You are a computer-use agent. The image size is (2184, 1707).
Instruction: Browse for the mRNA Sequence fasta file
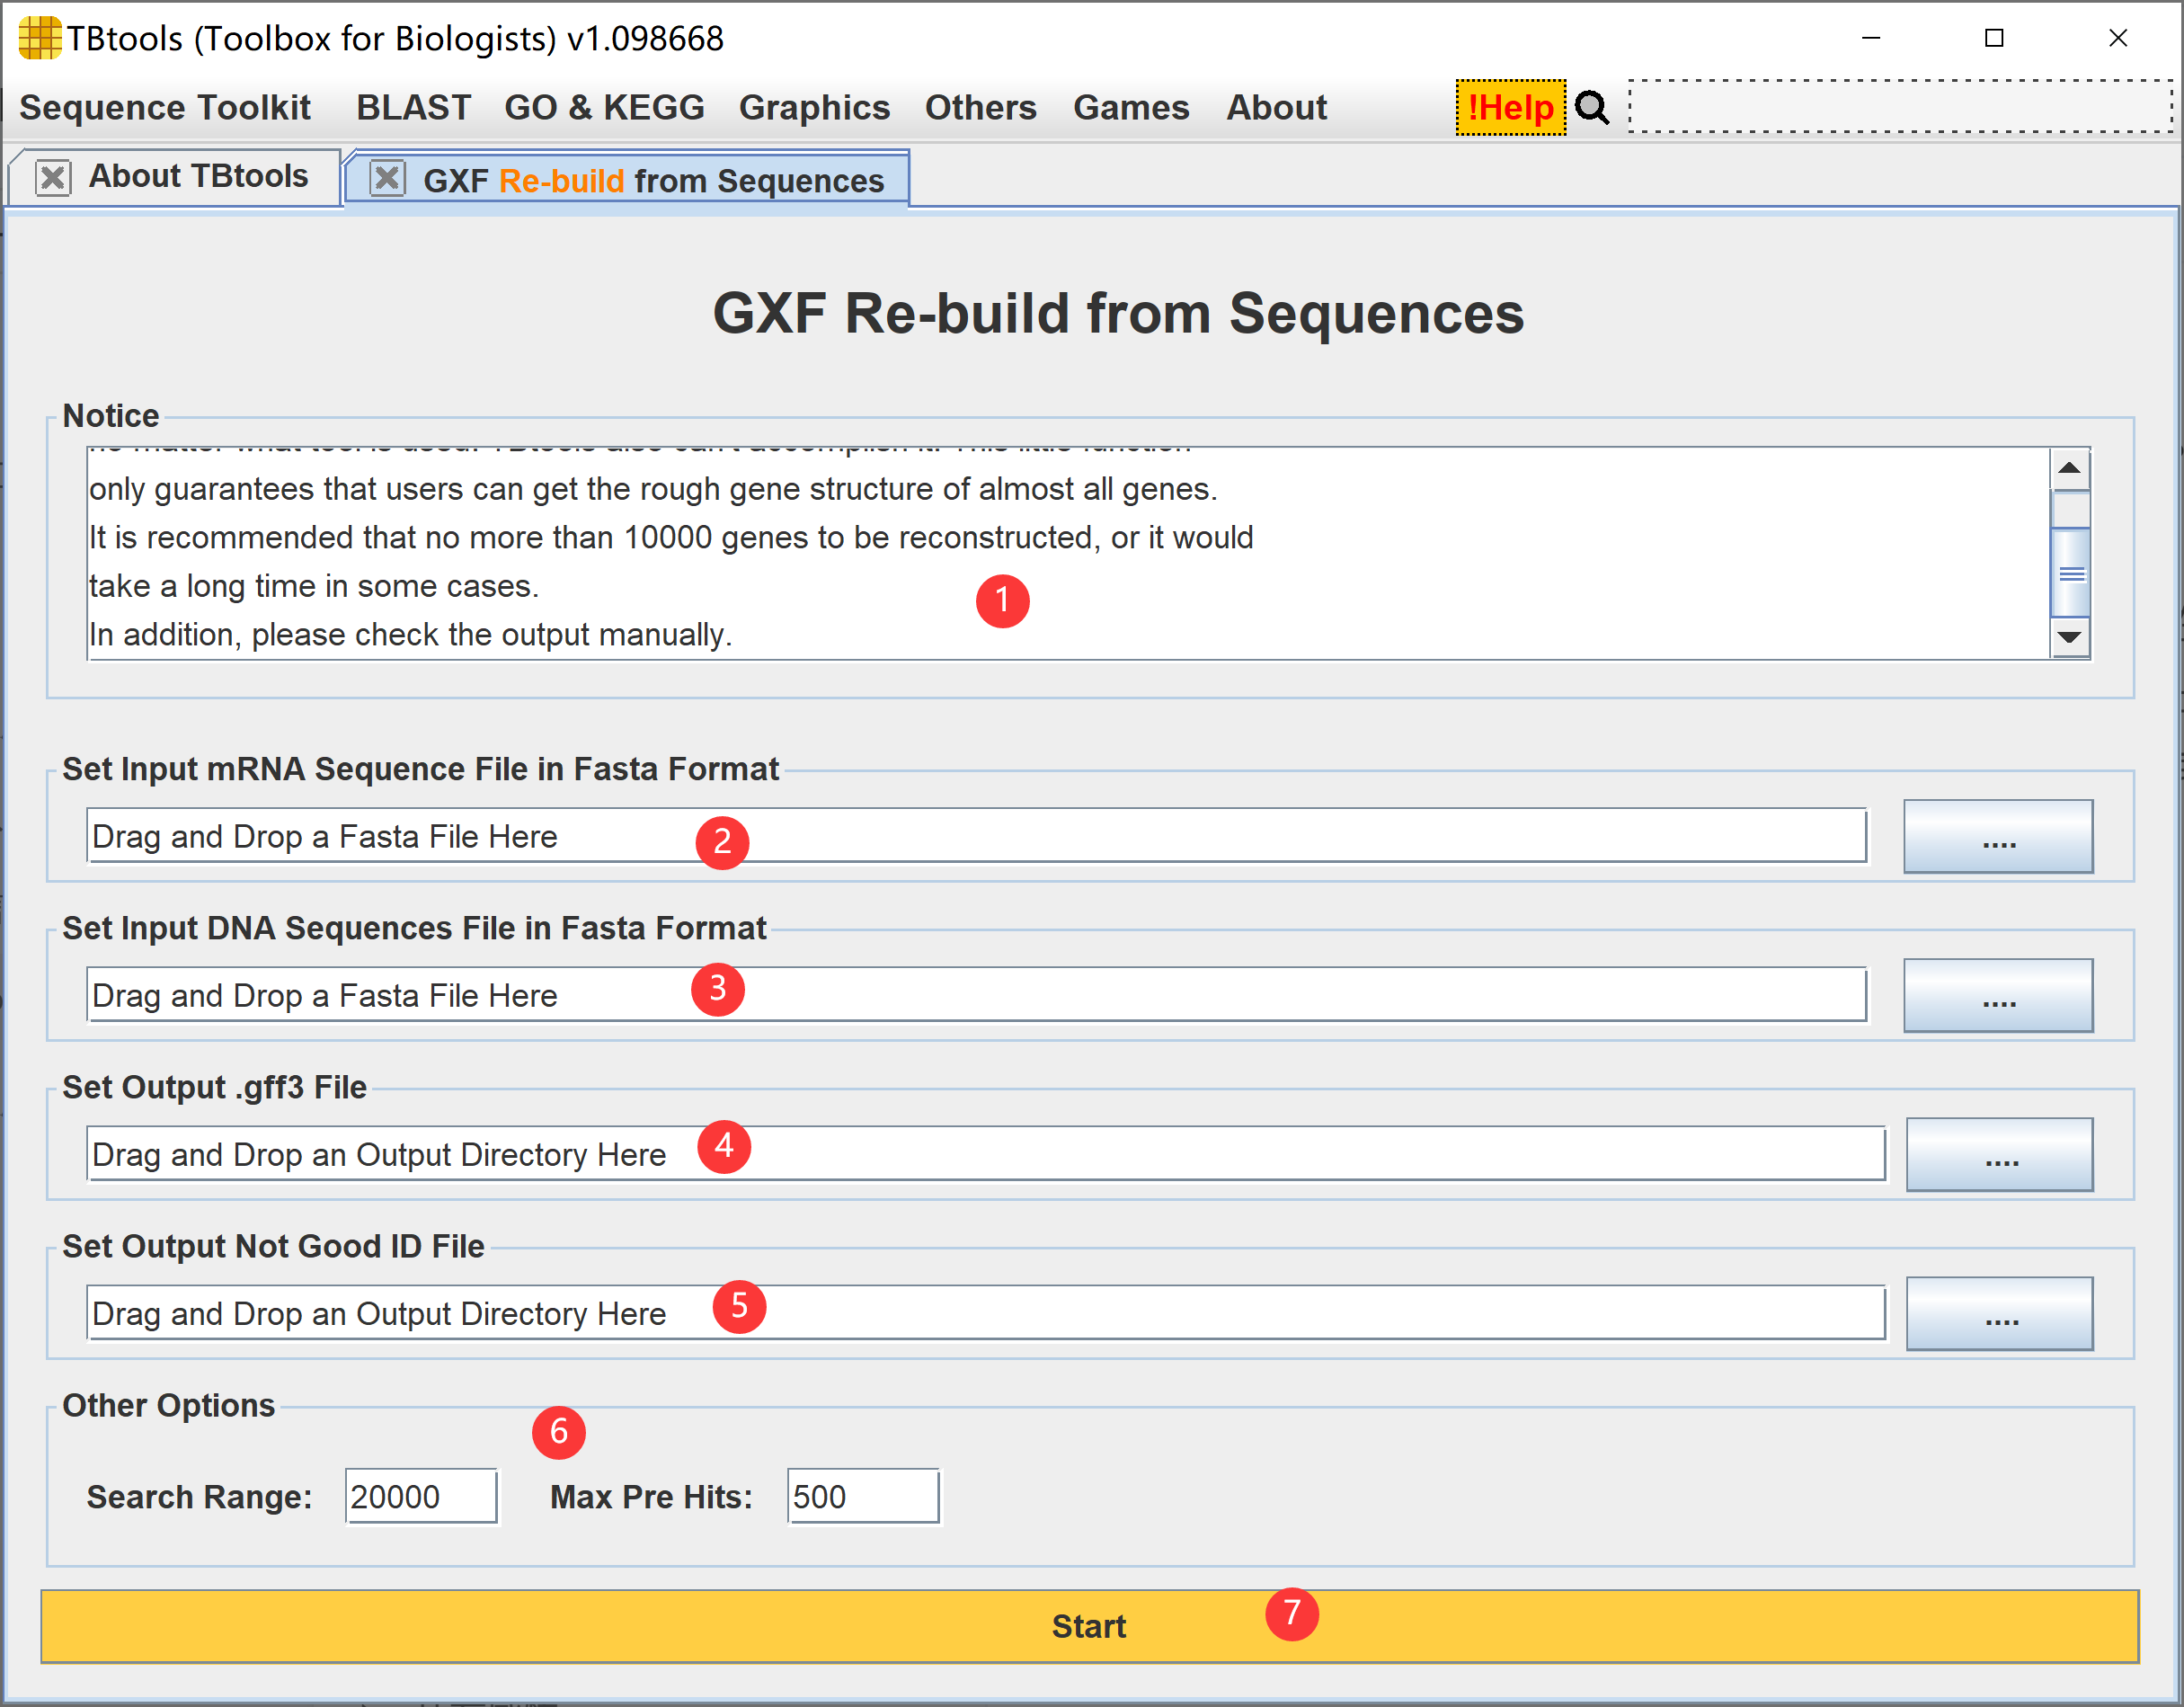[x=1997, y=836]
